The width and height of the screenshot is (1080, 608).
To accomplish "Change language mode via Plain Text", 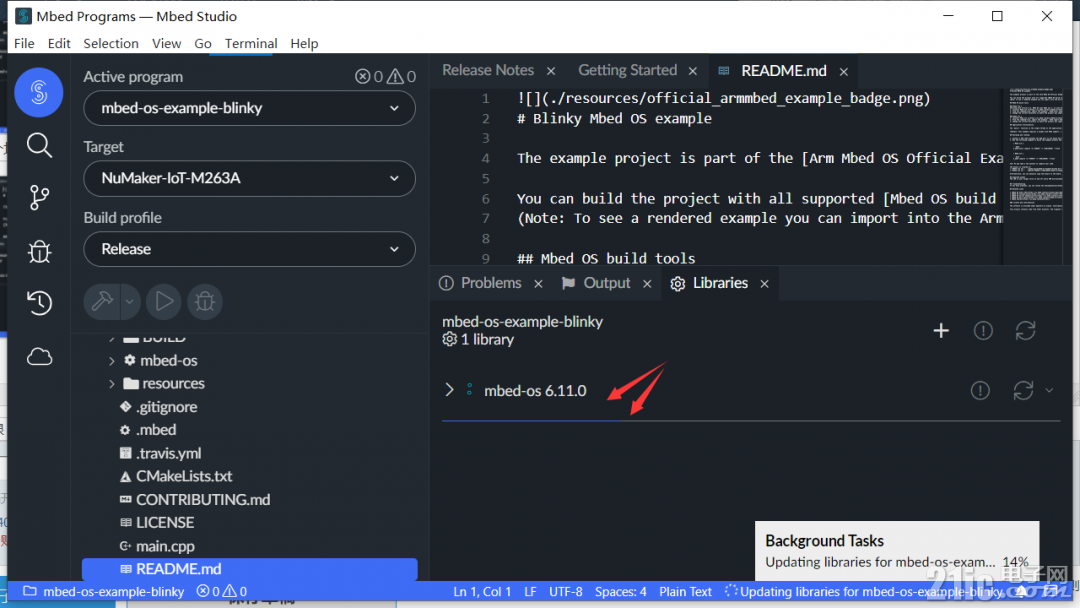I will [685, 591].
